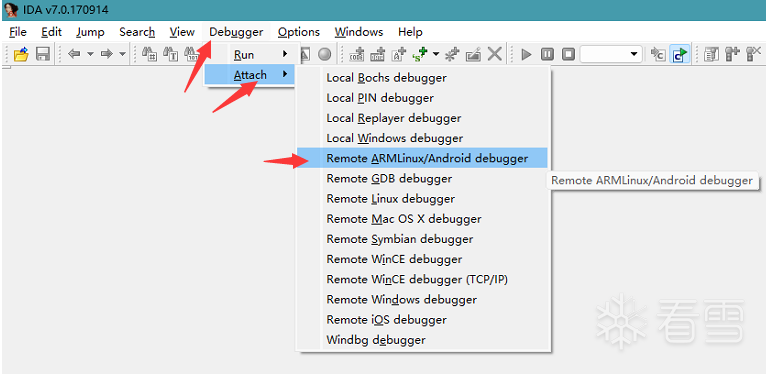Click the X undefine icon

[495, 54]
